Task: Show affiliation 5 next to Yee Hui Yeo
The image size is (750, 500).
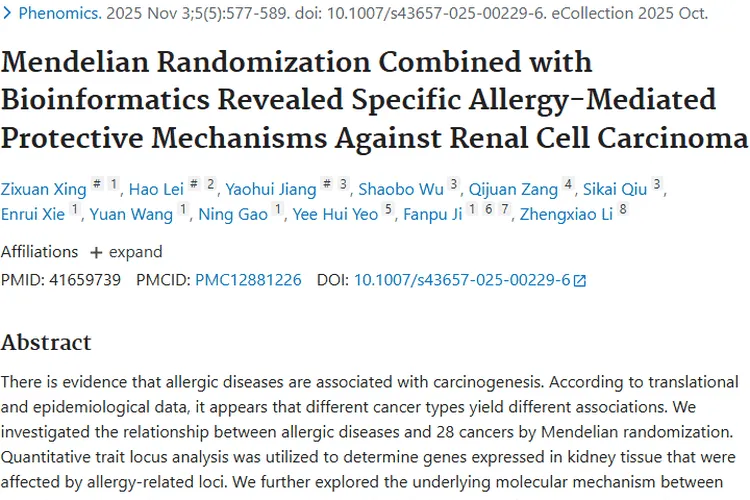Action: coord(389,211)
